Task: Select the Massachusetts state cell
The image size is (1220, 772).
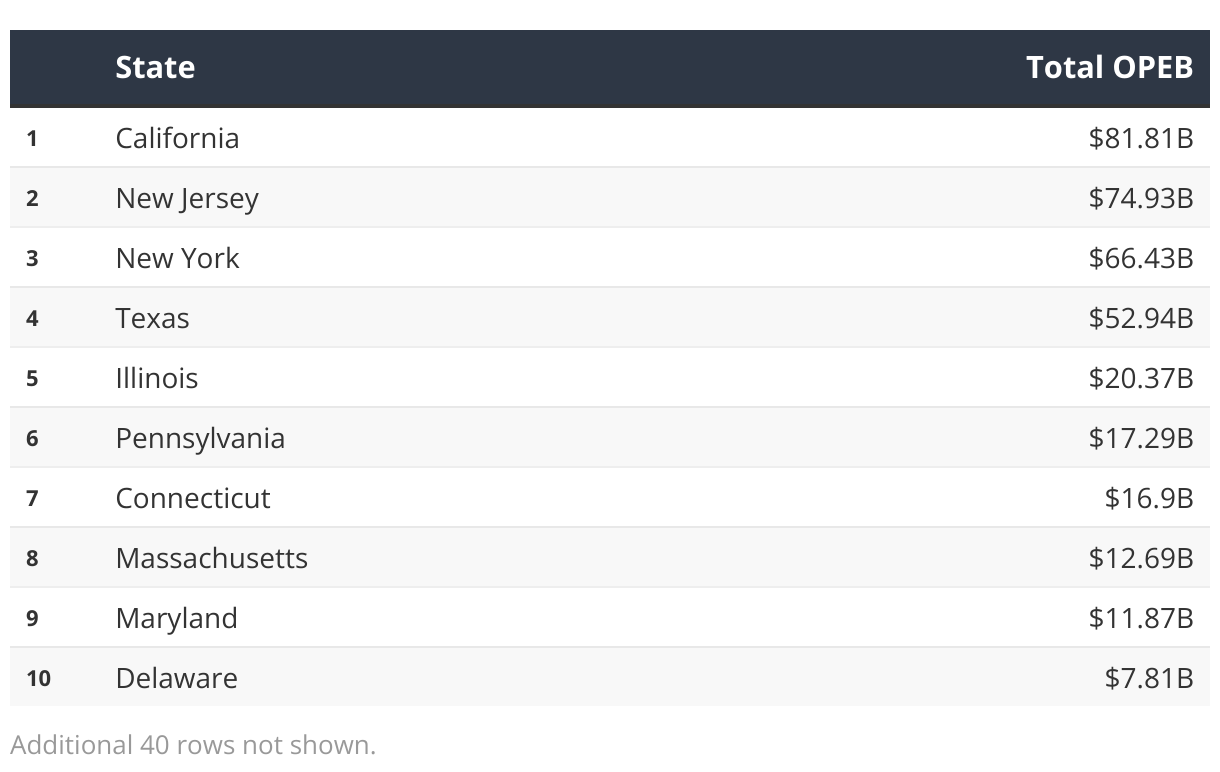Action: (211, 558)
